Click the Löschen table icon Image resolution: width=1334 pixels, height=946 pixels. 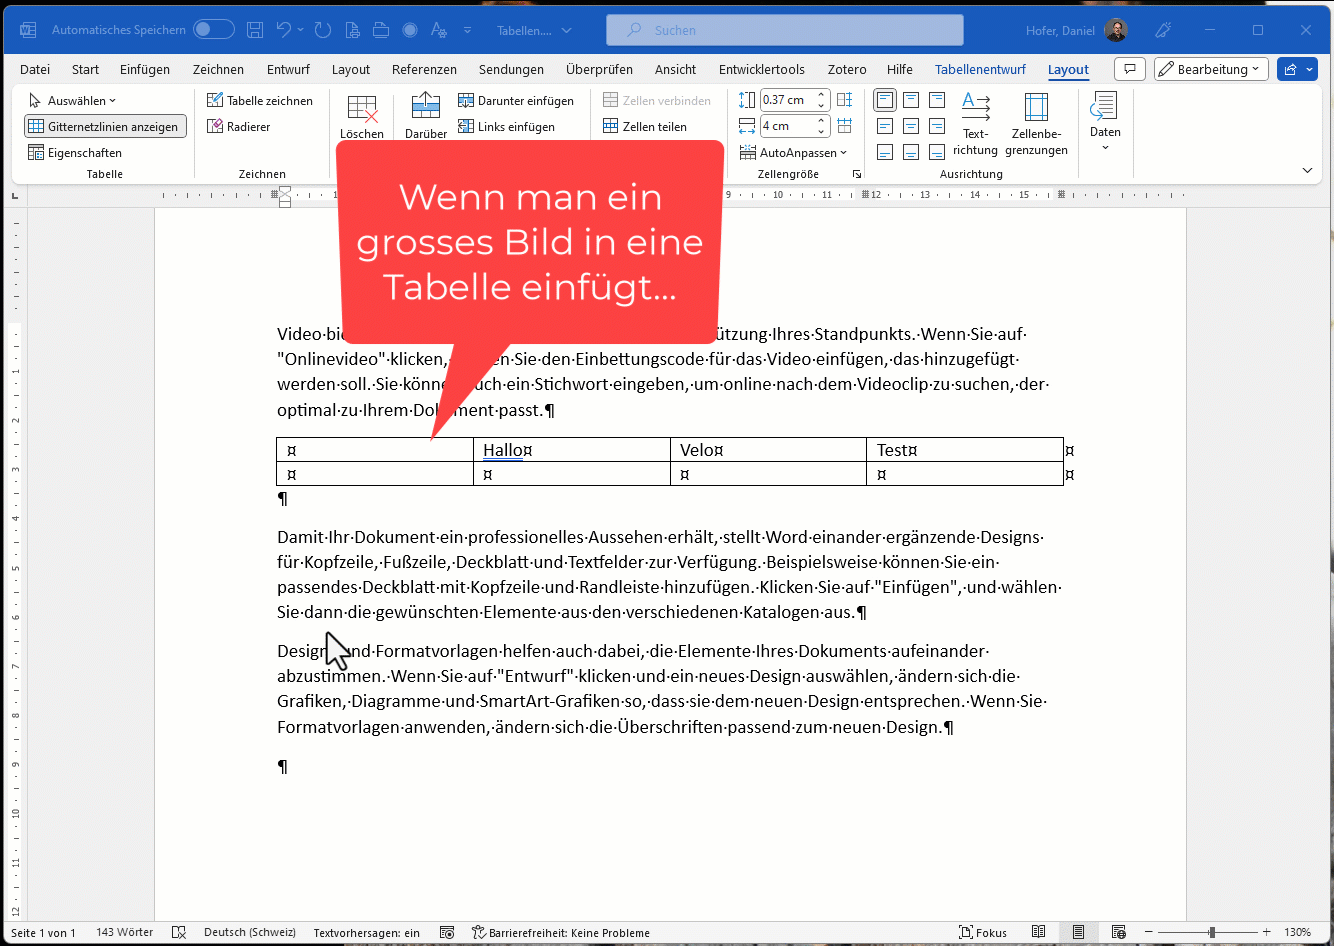pos(361,110)
